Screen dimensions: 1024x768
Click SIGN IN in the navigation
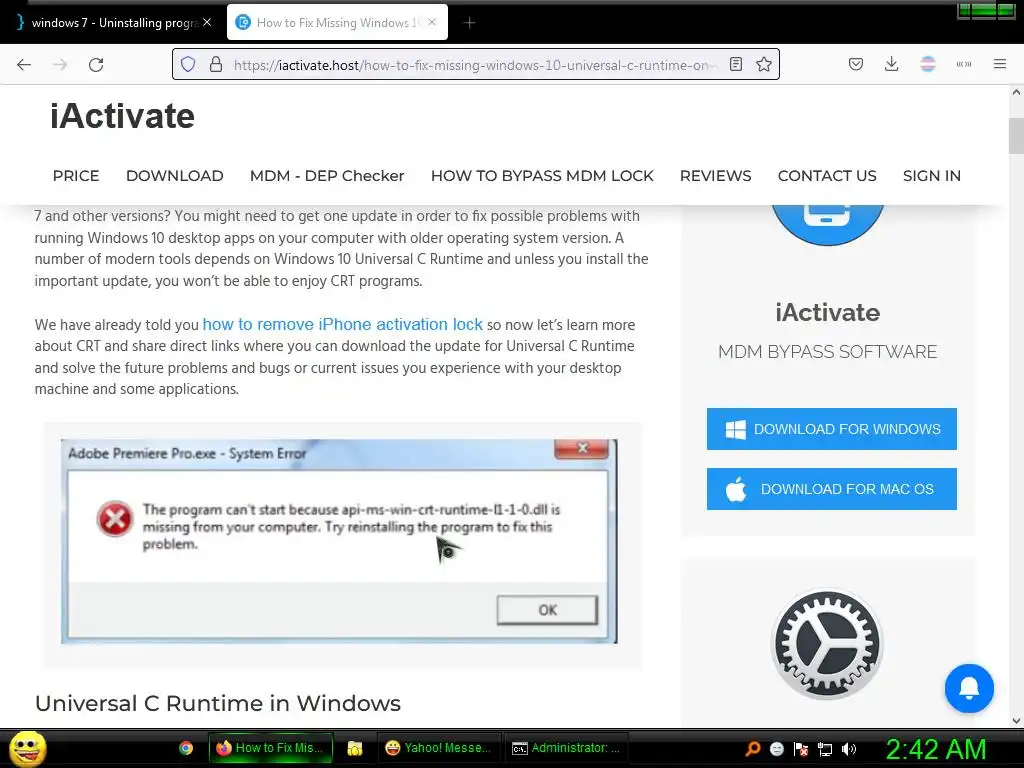point(931,176)
